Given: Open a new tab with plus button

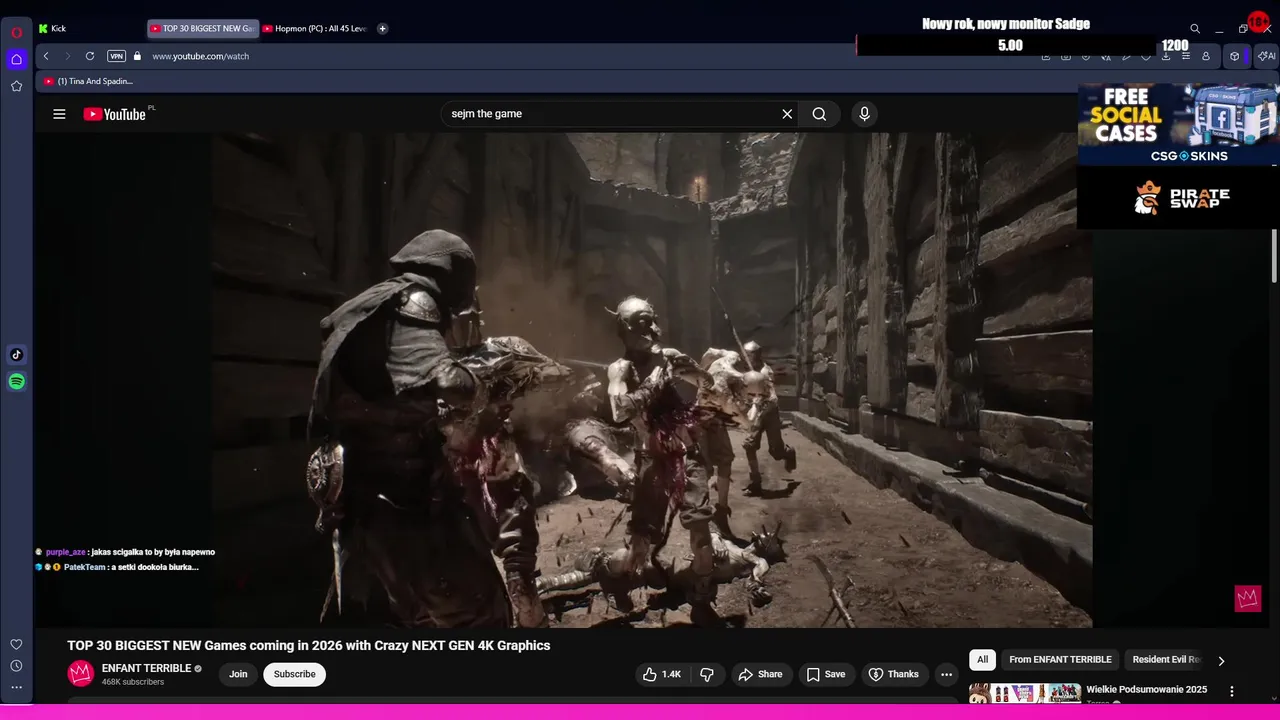Looking at the screenshot, I should (382, 28).
